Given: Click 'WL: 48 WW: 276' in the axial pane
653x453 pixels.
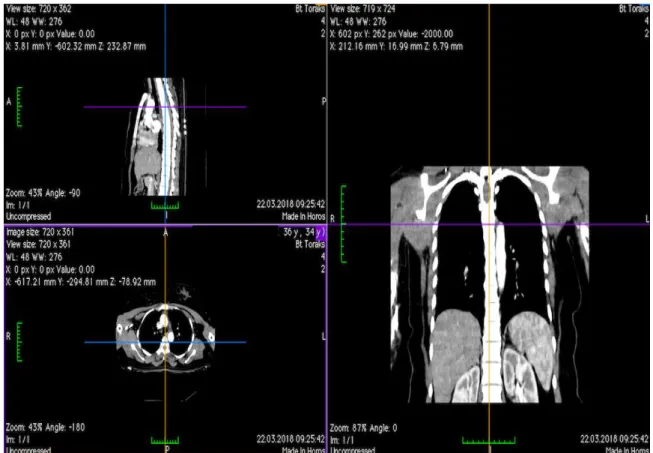Looking at the screenshot, I should coord(34,257).
